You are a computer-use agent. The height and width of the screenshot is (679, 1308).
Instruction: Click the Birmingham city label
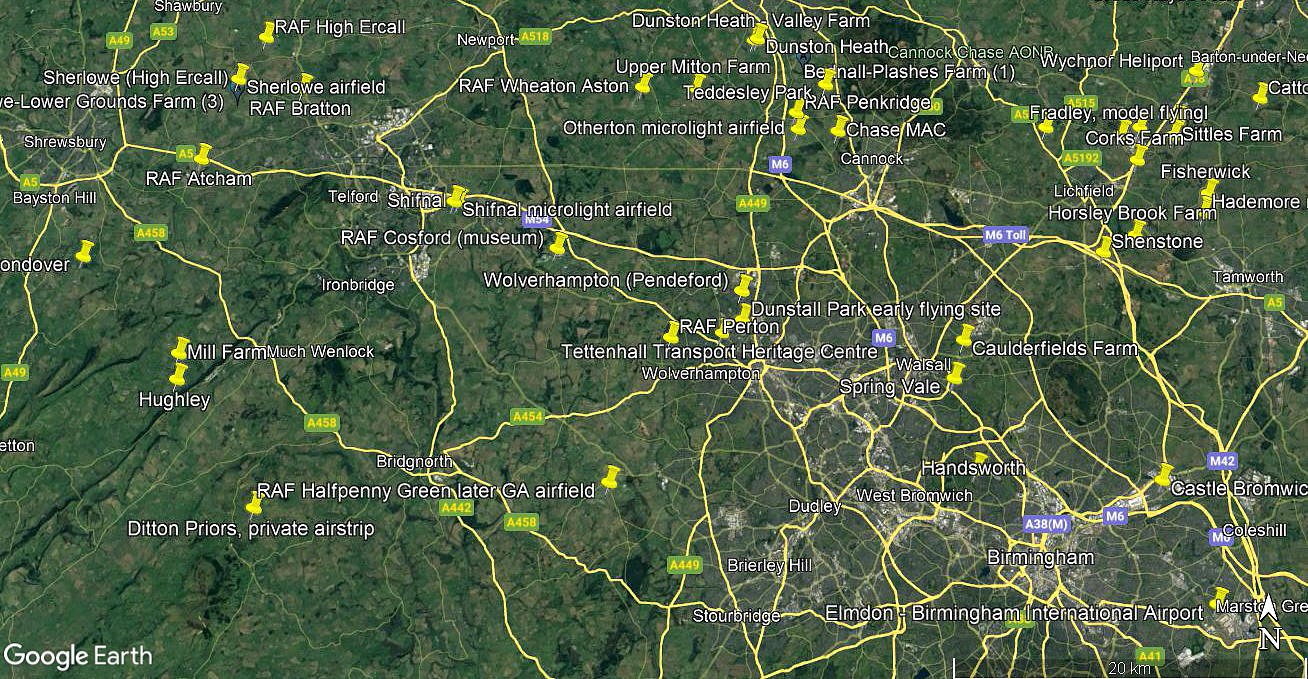1040,557
